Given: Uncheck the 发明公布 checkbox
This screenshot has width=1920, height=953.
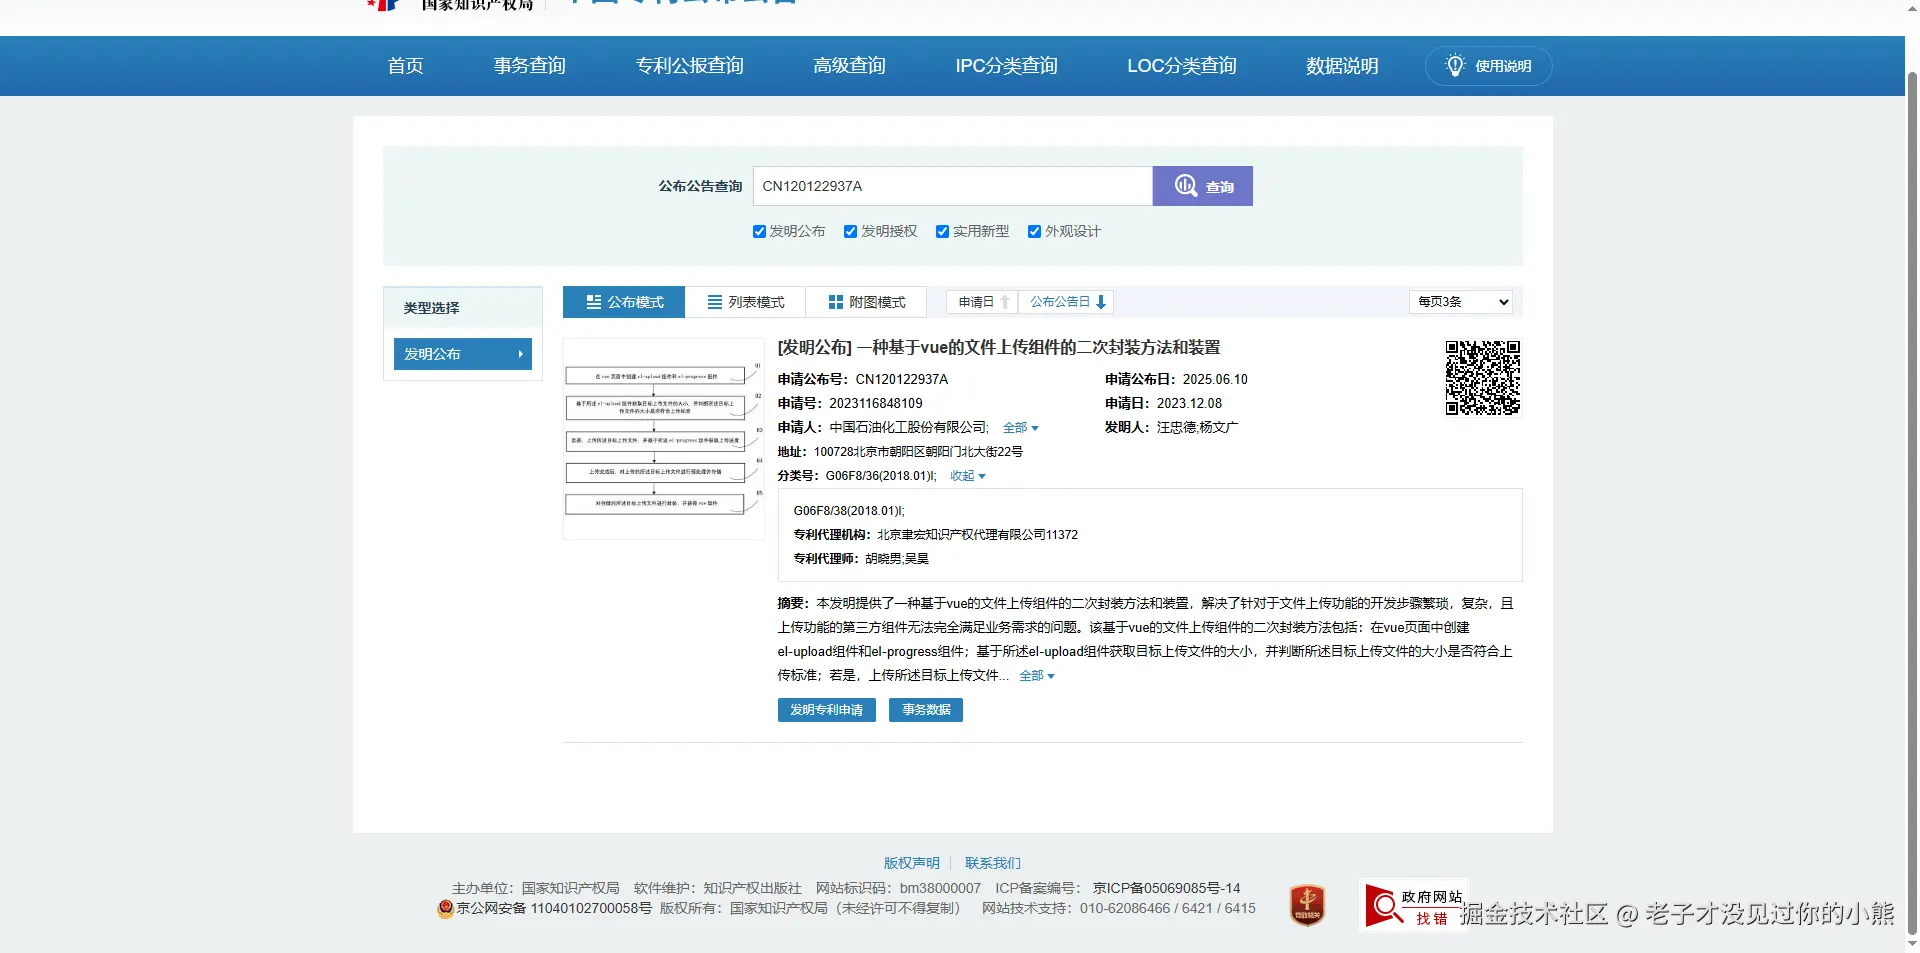Looking at the screenshot, I should click(x=760, y=231).
